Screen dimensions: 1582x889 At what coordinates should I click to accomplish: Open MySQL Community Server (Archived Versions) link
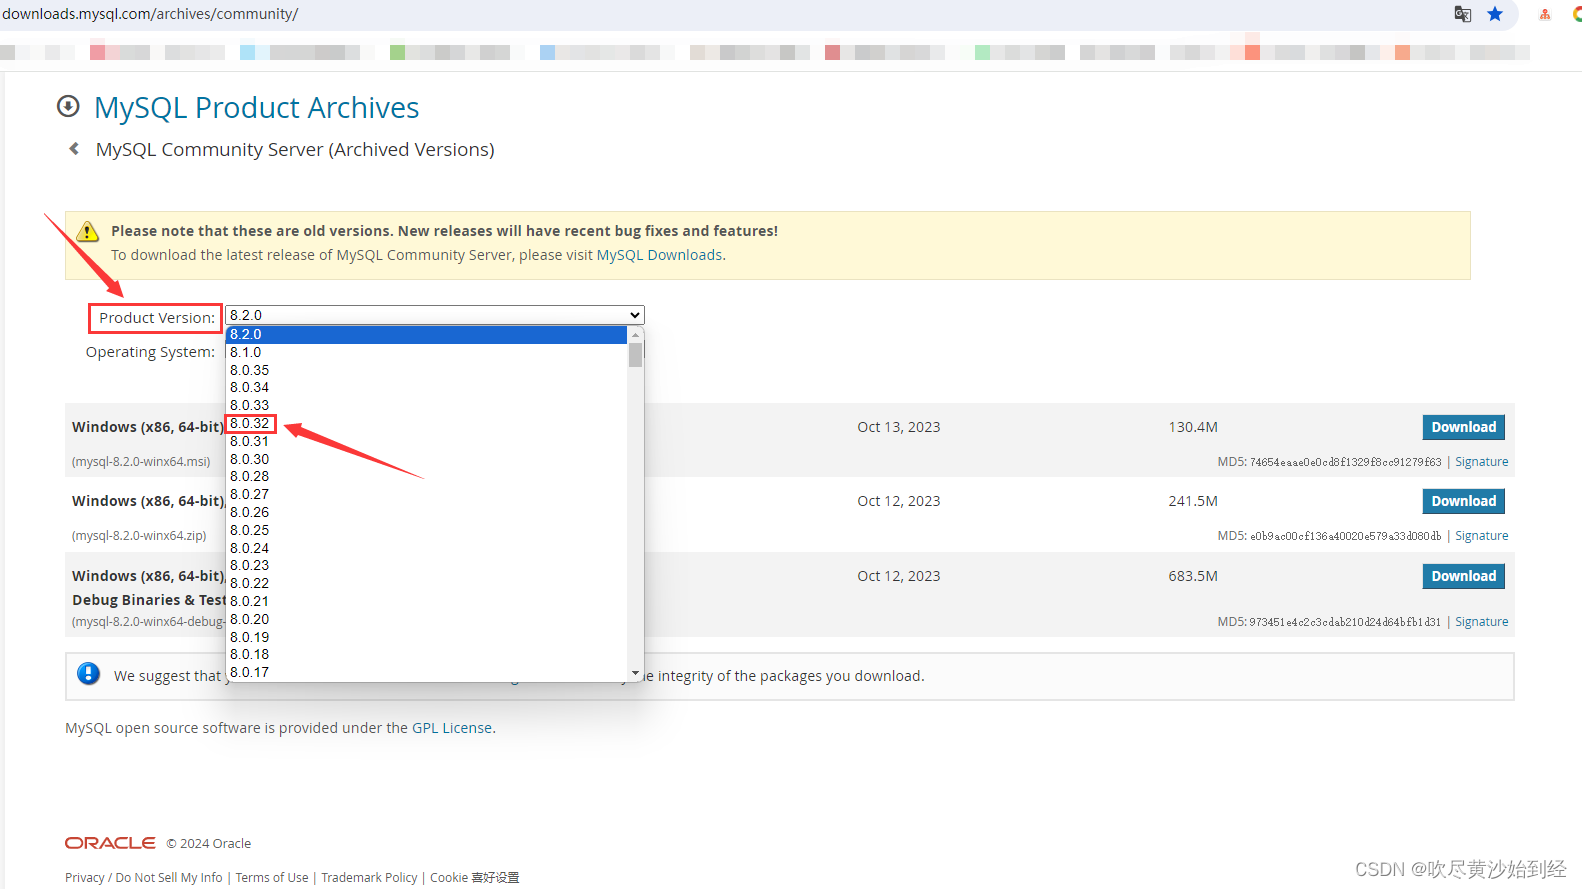[x=295, y=149]
